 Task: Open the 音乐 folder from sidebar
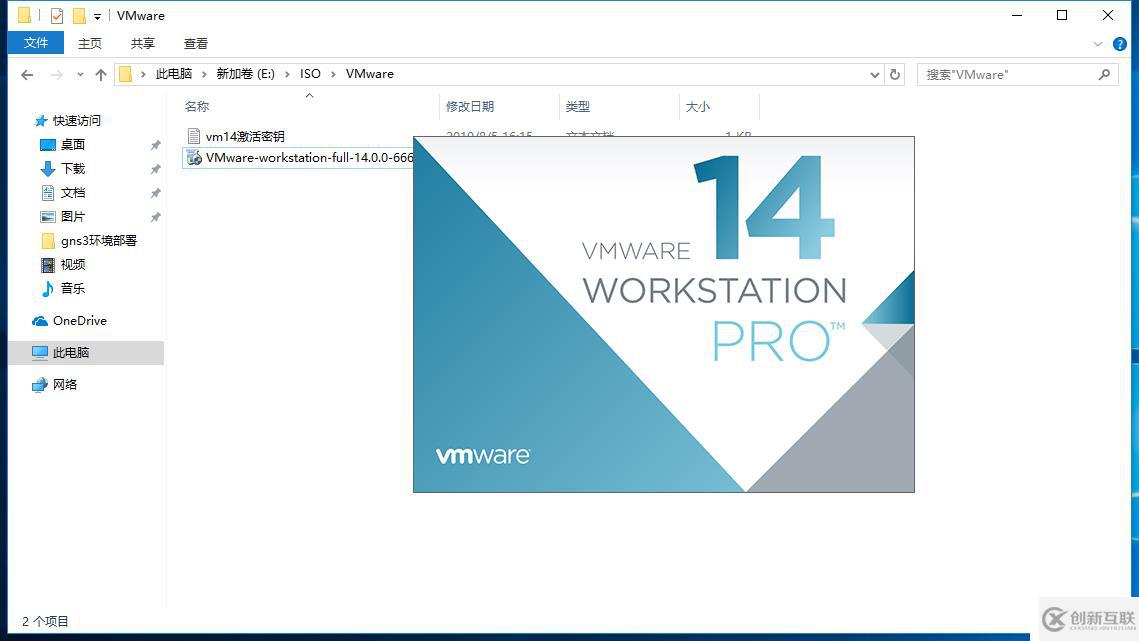pos(71,288)
